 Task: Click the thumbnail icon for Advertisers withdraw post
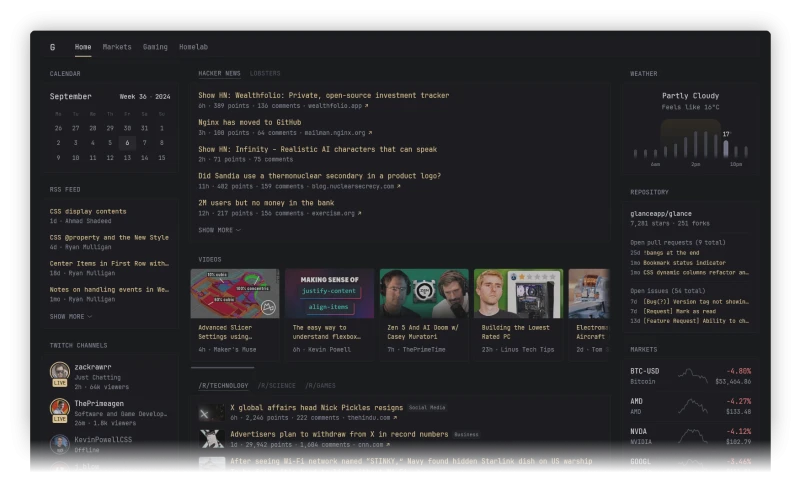(211, 439)
